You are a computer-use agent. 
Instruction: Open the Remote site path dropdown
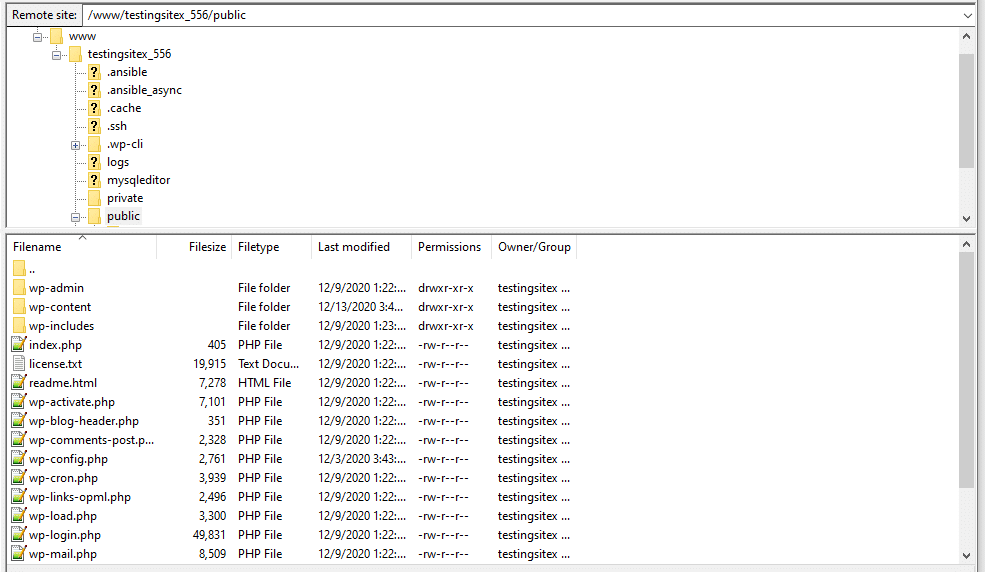(x=967, y=15)
